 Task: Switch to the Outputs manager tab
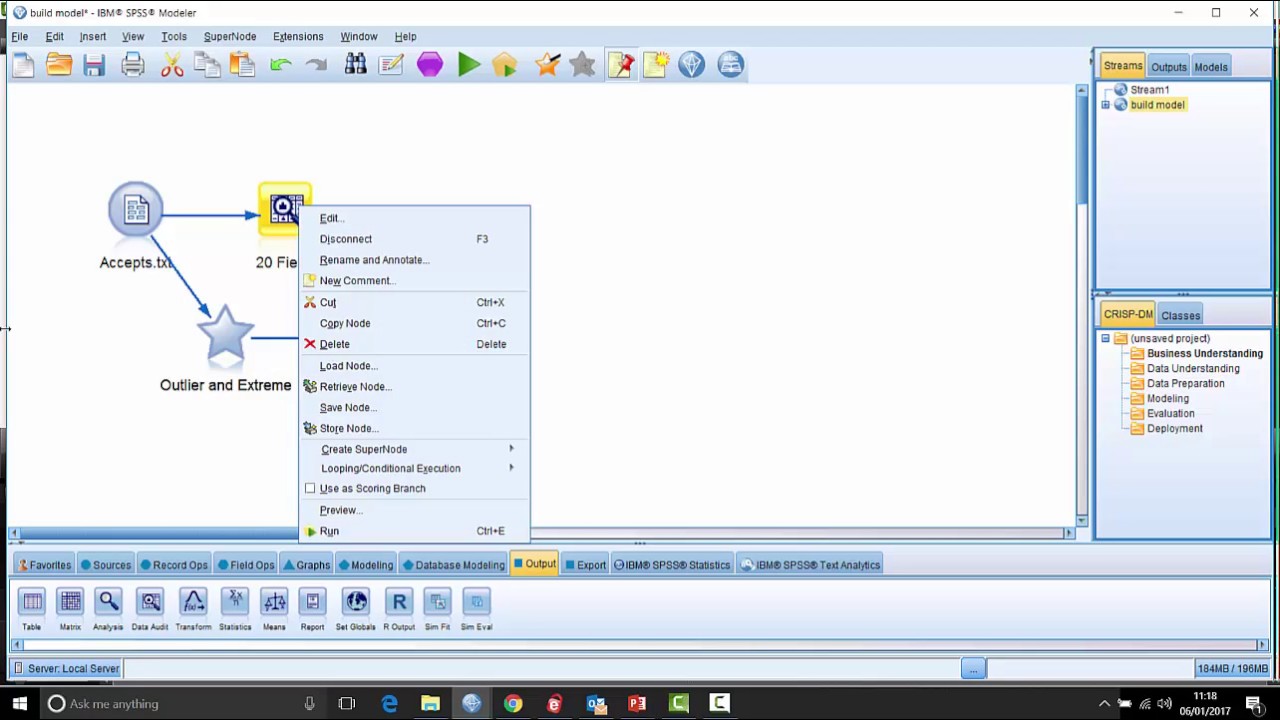[1168, 67]
